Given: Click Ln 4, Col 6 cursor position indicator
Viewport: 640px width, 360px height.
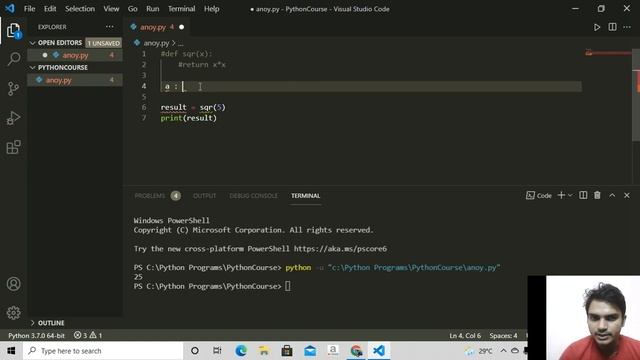Looking at the screenshot, I should (x=465, y=336).
